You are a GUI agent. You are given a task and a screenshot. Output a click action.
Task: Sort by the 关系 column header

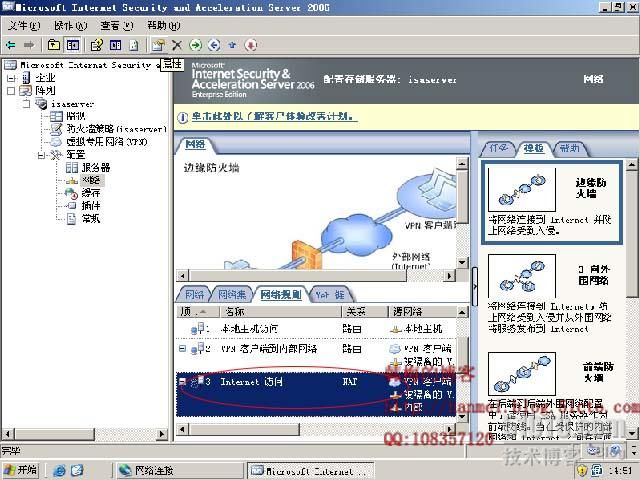click(x=364, y=312)
